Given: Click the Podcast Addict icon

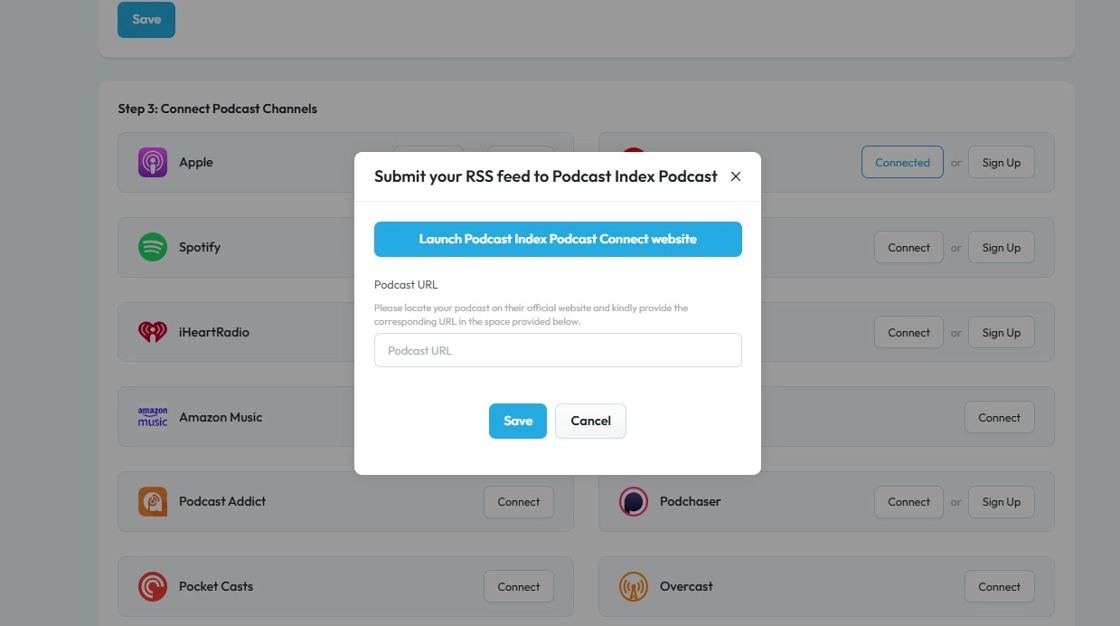Looking at the screenshot, I should click(x=153, y=502).
